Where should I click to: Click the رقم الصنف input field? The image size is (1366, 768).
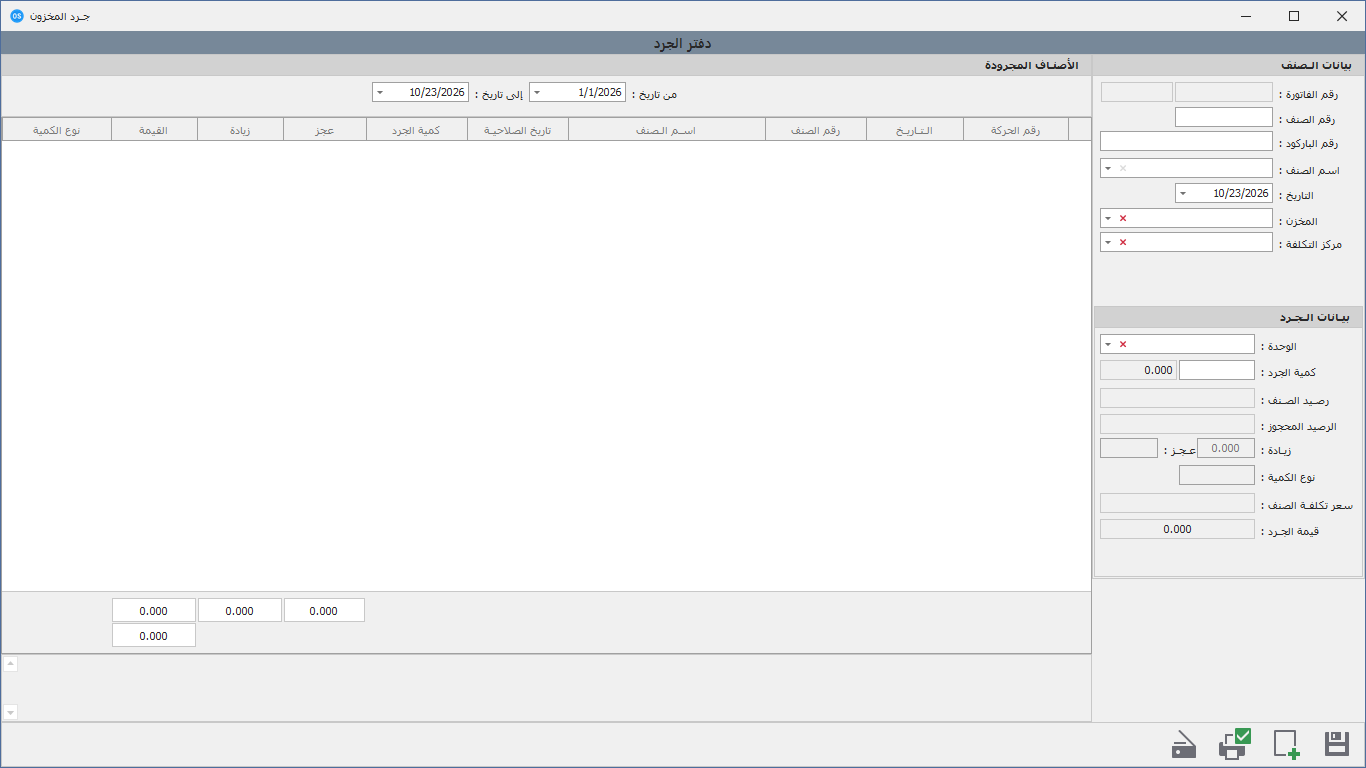point(1223,117)
